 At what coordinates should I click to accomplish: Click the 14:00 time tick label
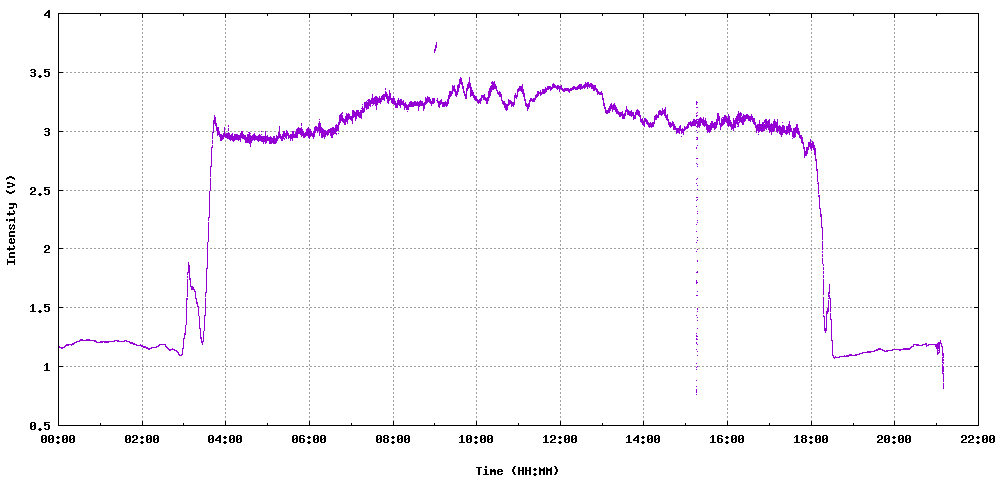coord(643,440)
